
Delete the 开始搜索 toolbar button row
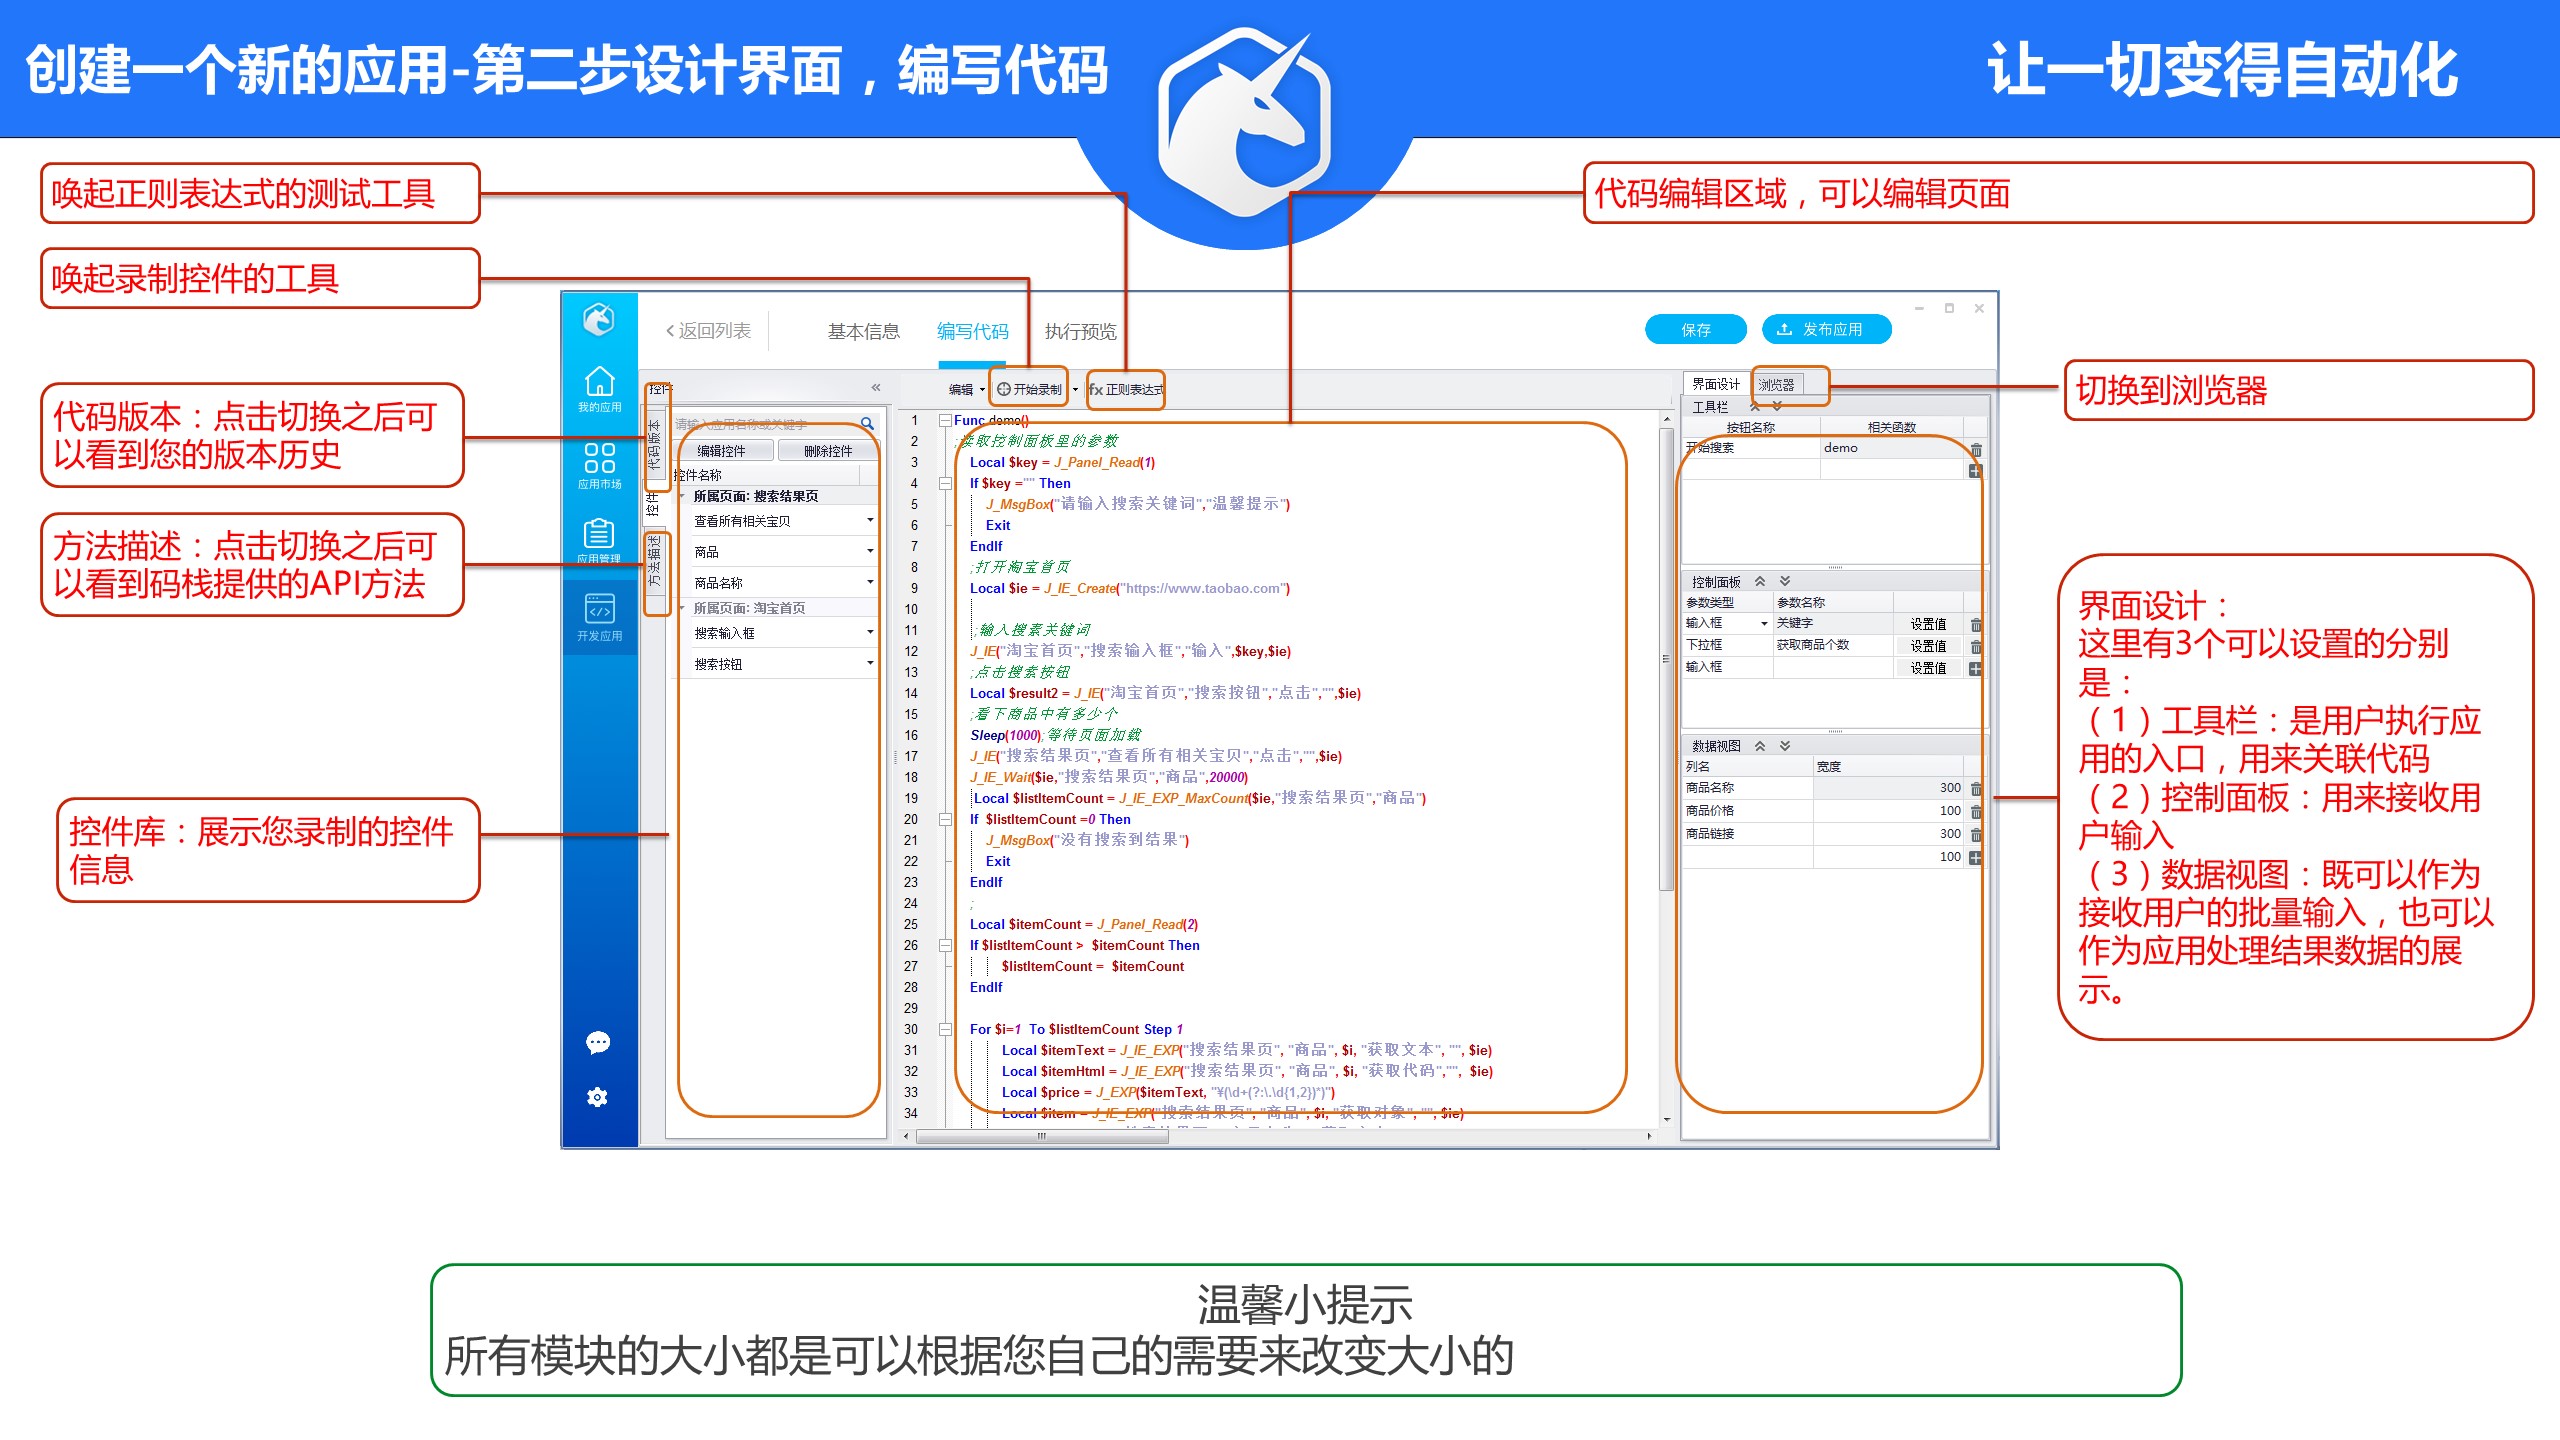point(1976,449)
